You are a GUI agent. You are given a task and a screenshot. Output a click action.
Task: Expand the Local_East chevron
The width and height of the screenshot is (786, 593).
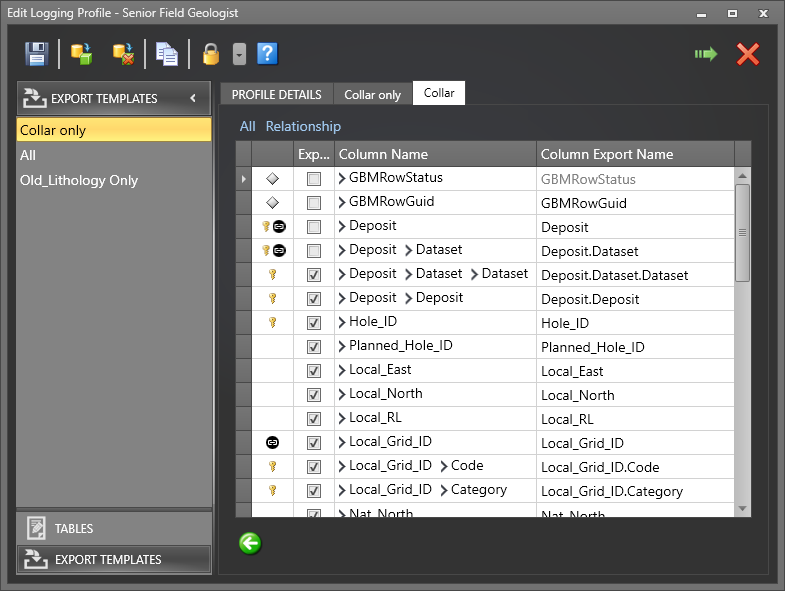point(342,370)
